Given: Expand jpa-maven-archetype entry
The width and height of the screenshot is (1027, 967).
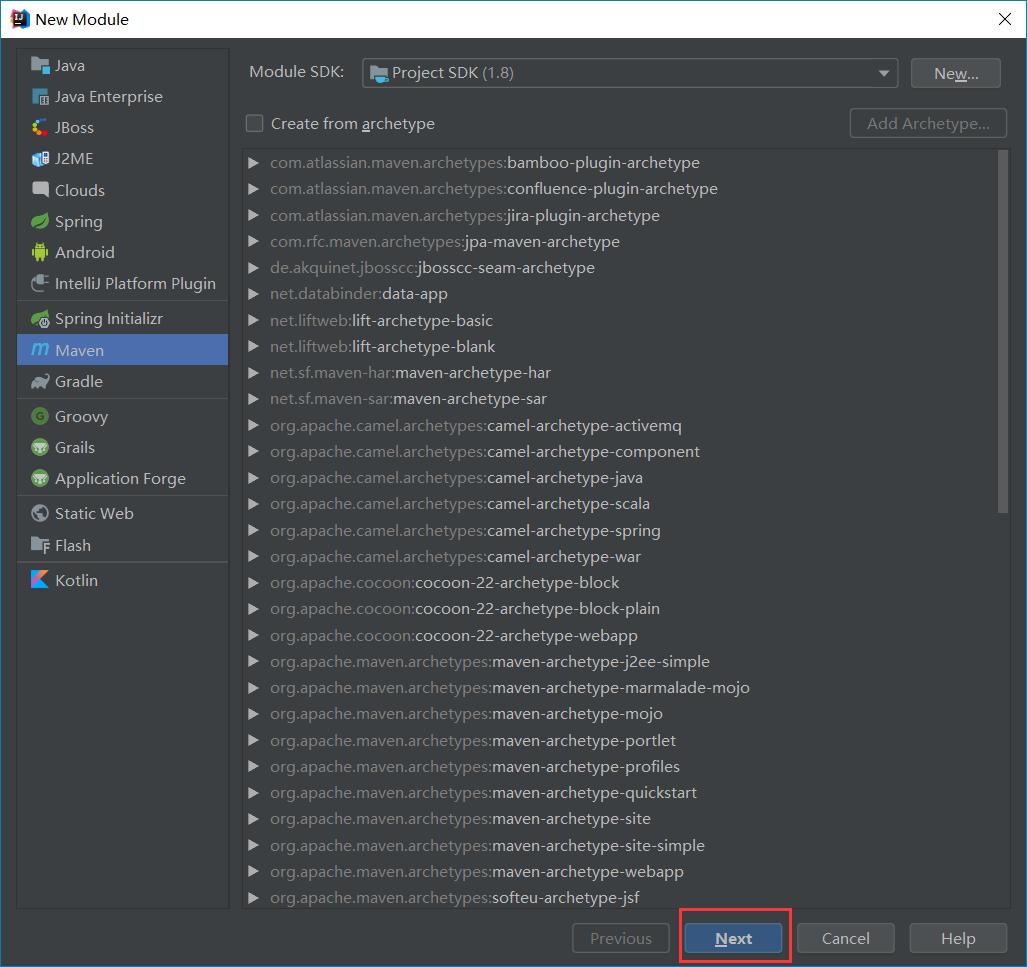Looking at the screenshot, I should (x=253, y=242).
